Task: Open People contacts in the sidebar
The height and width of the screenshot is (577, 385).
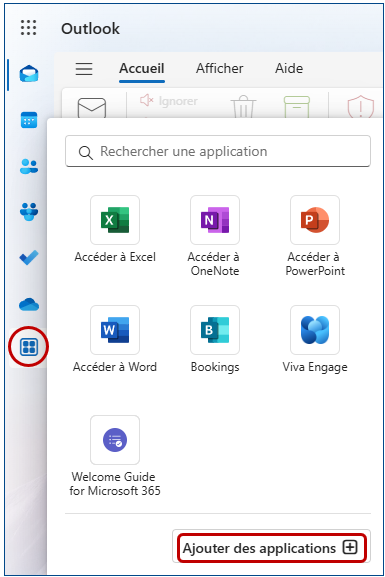Action: (29, 166)
